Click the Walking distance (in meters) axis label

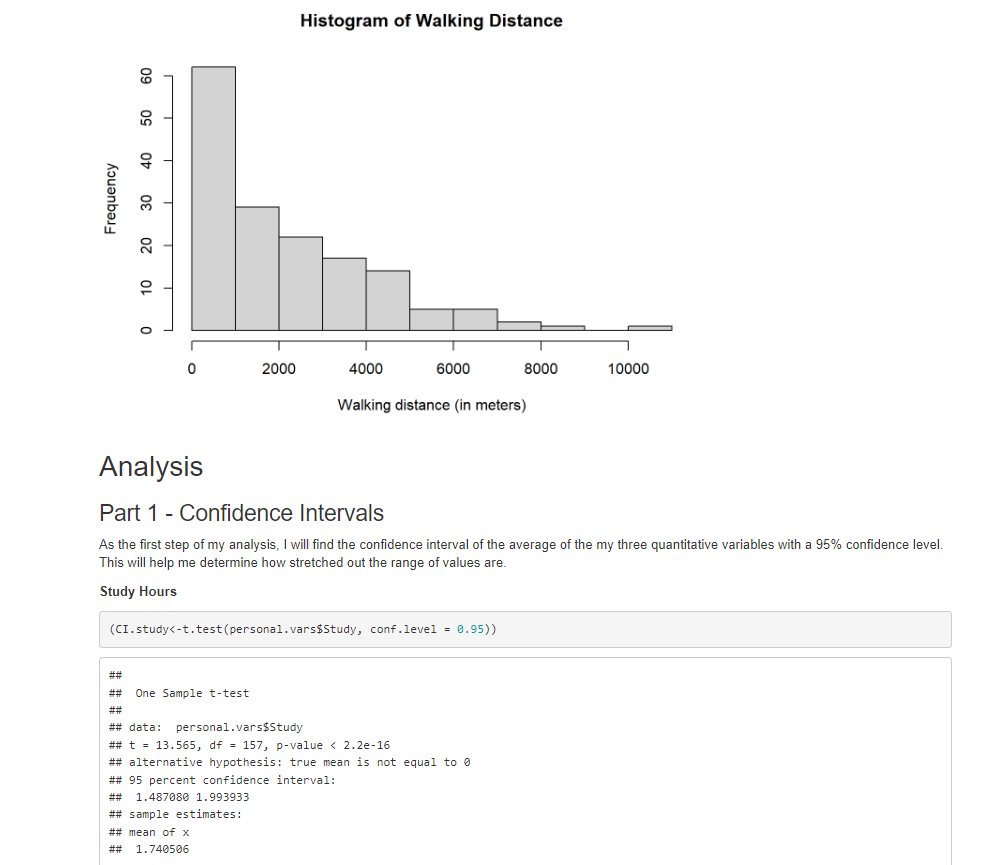431,405
